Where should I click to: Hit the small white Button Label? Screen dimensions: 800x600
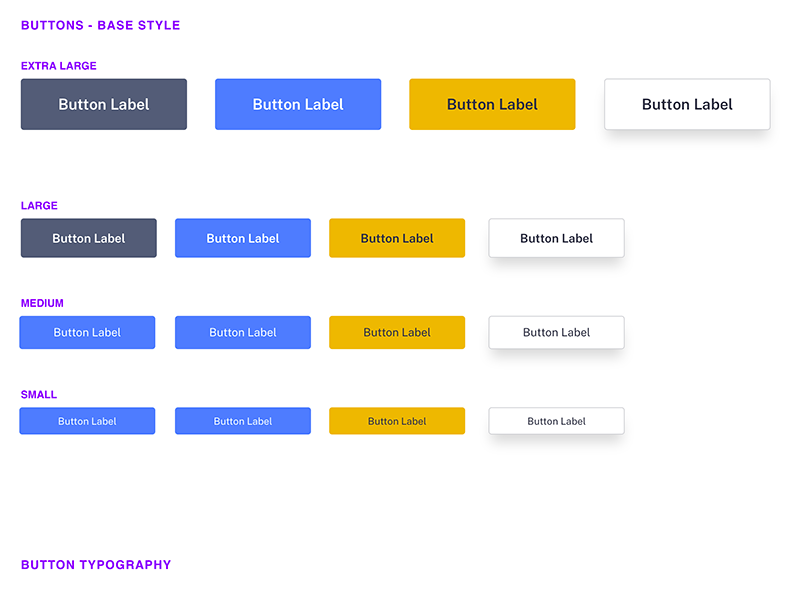click(x=557, y=421)
